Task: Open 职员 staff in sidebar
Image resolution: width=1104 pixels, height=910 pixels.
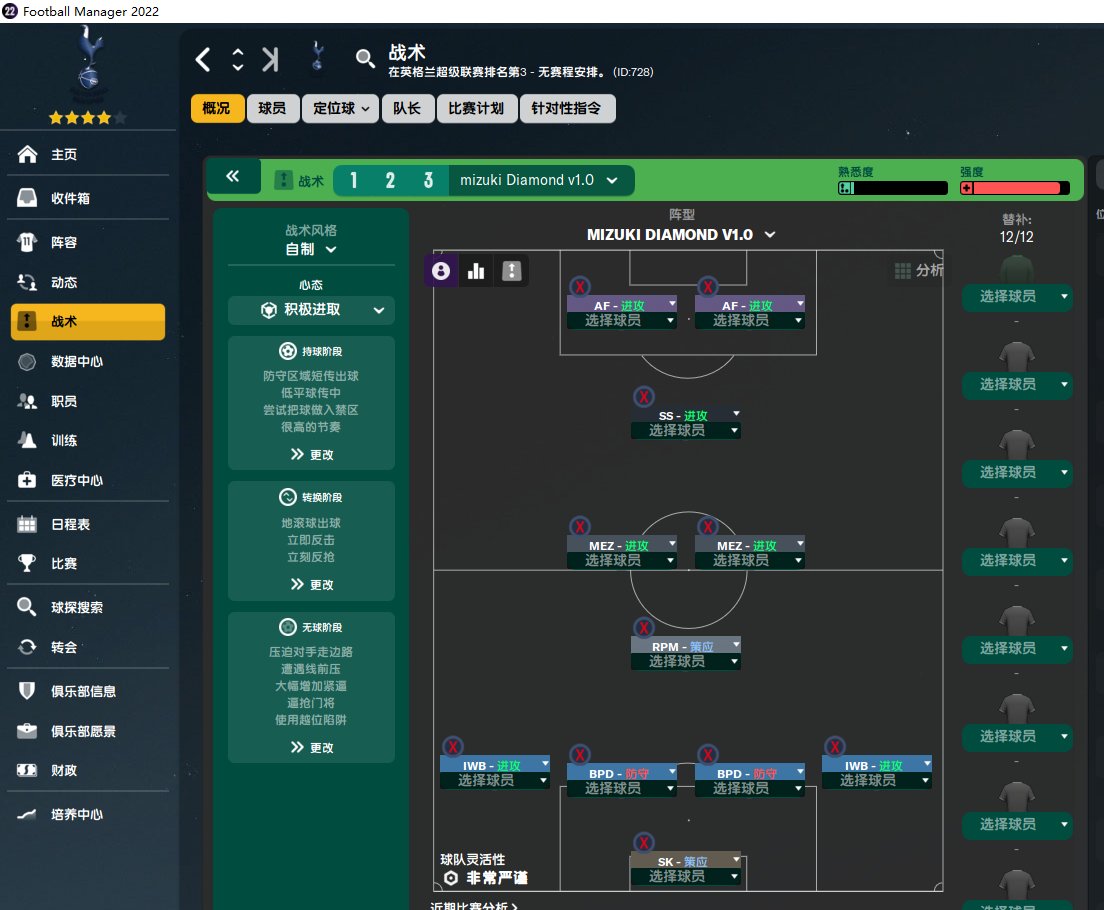Action: click(88, 401)
